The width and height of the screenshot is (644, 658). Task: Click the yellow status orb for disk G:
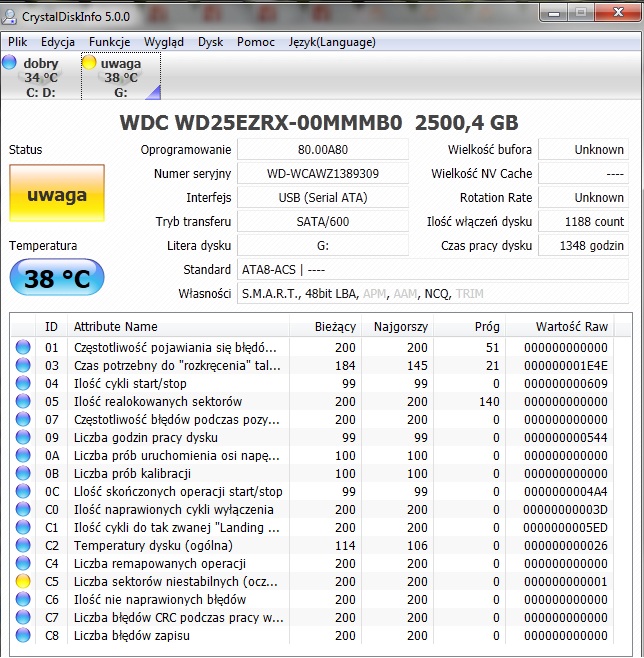(89, 62)
